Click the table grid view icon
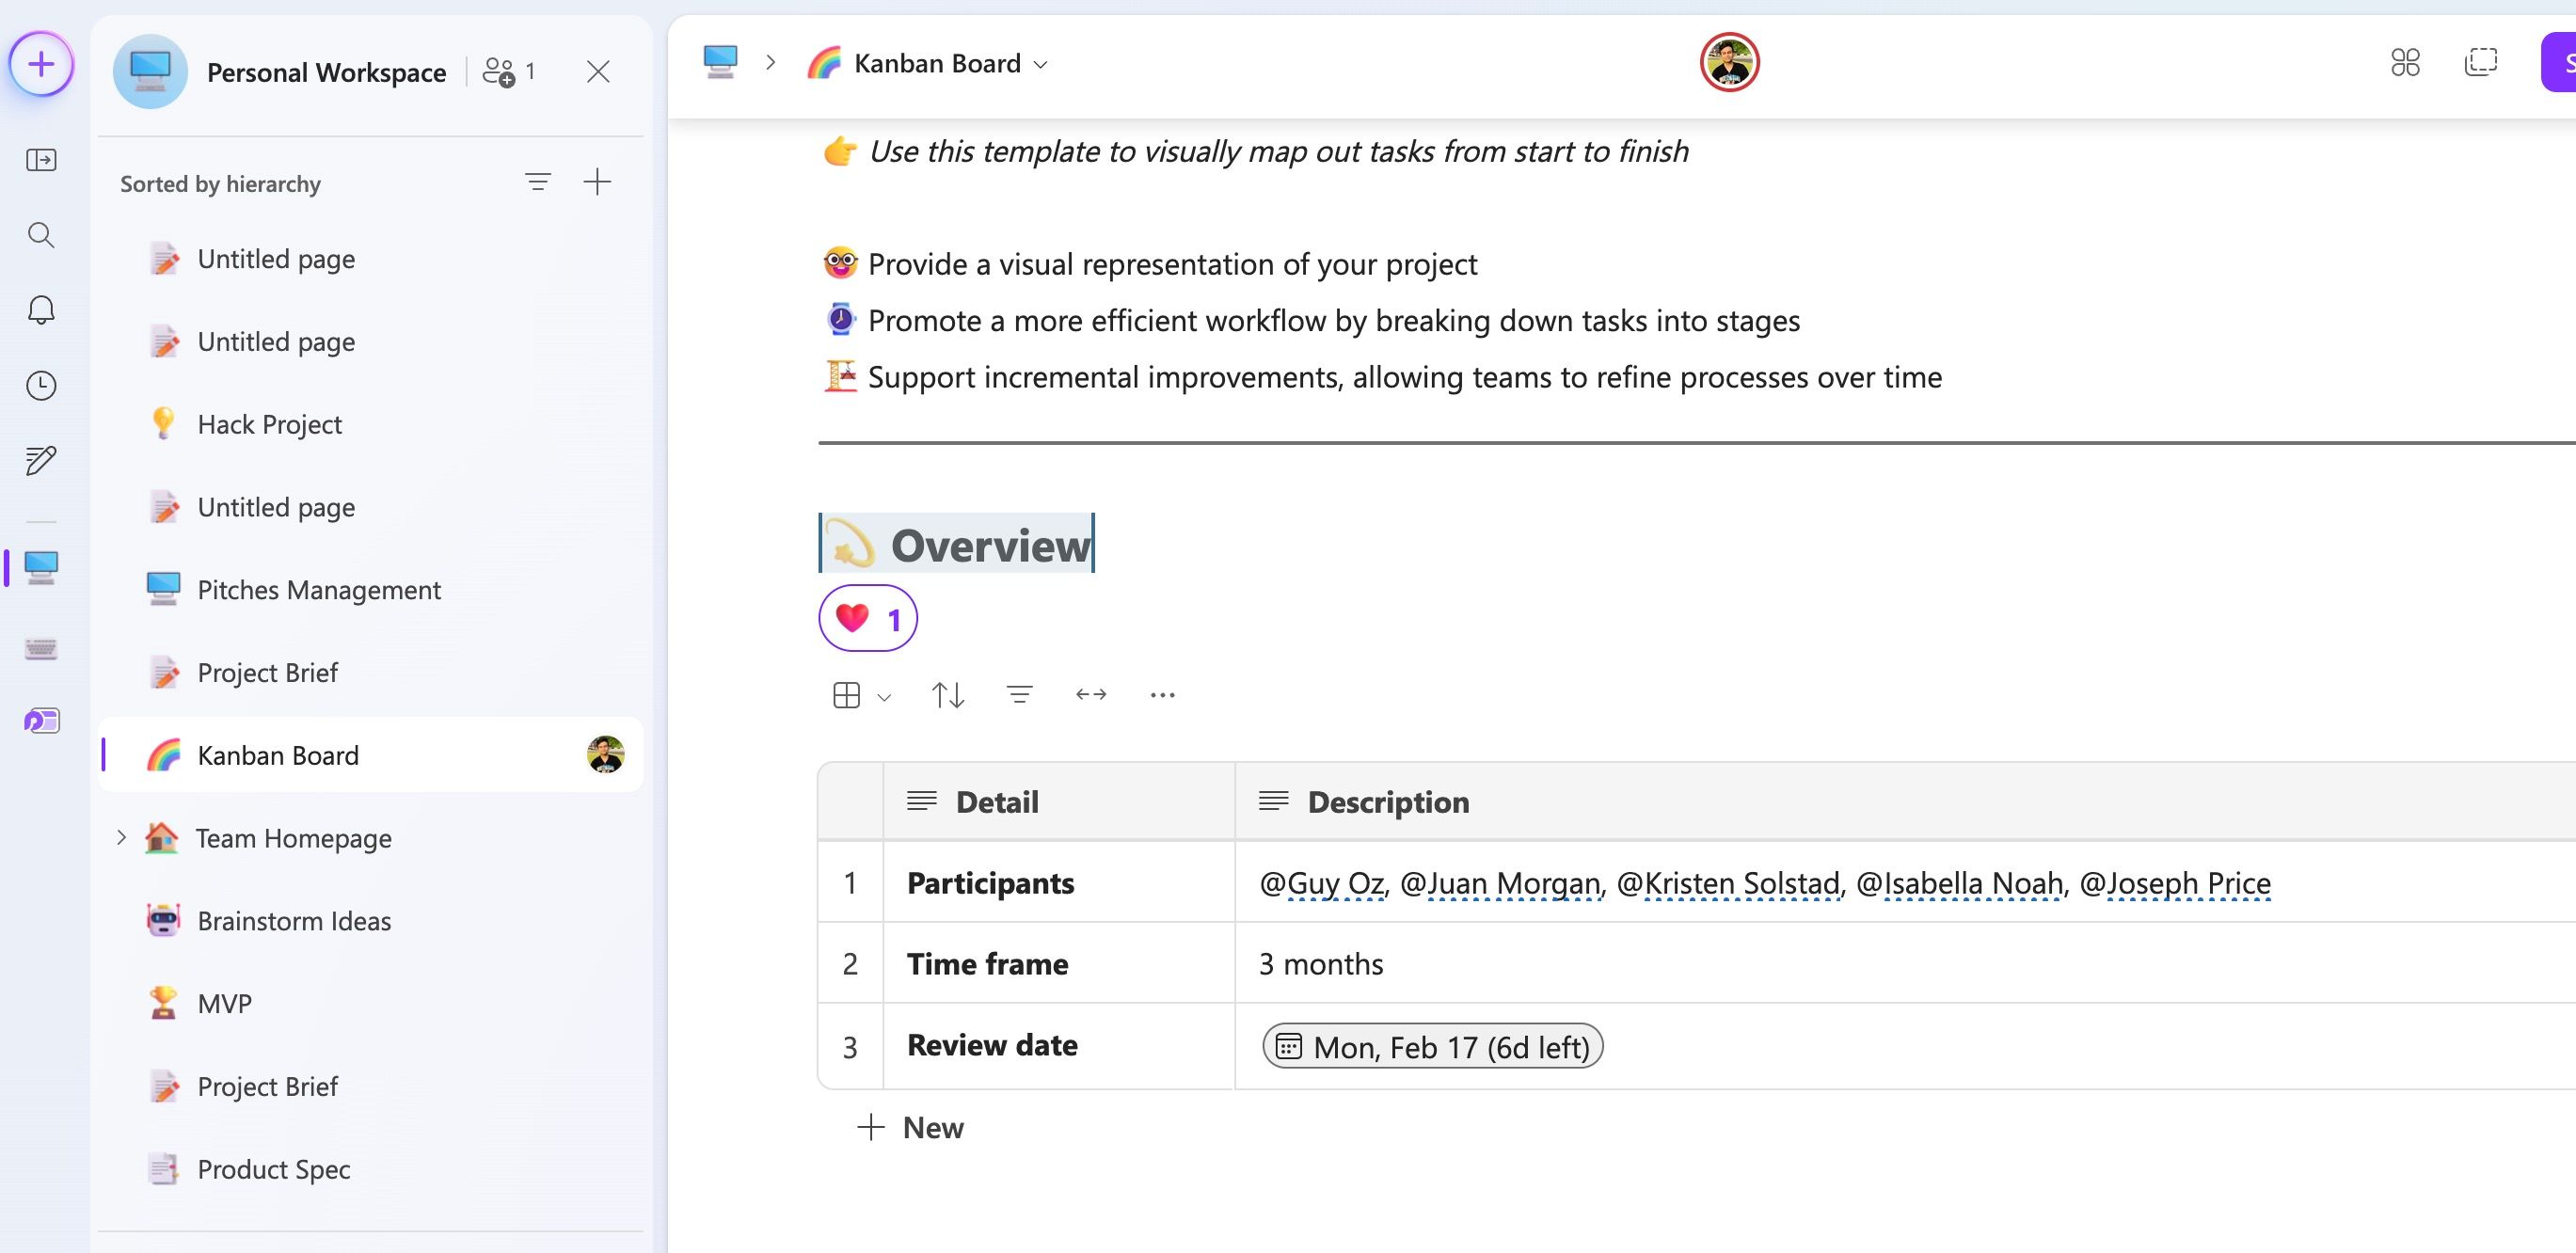 [x=848, y=693]
